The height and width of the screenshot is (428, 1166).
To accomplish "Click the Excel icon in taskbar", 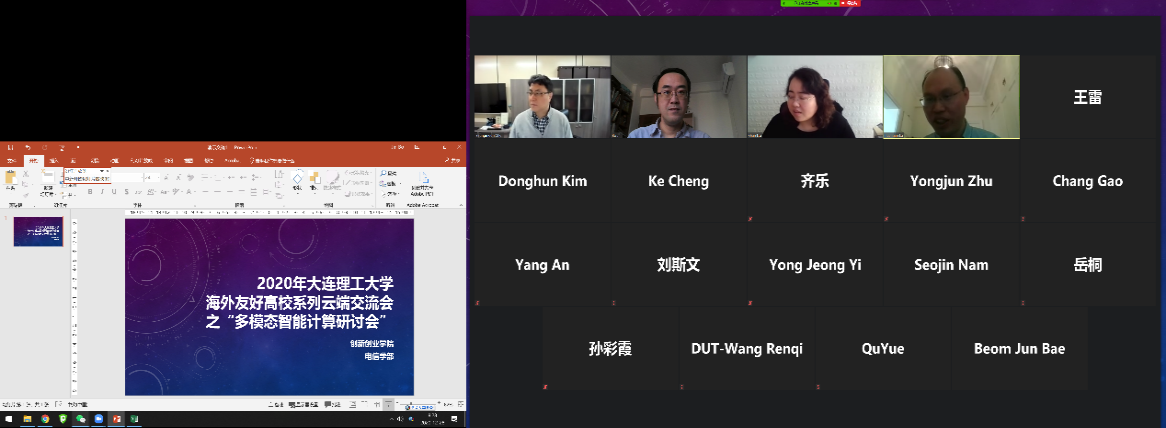I will click(134, 419).
